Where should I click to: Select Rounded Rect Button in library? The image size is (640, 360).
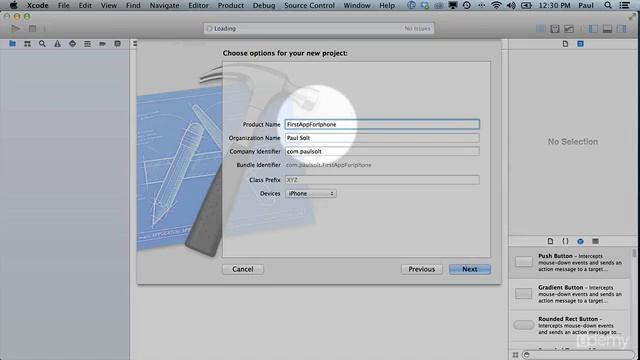[570, 325]
